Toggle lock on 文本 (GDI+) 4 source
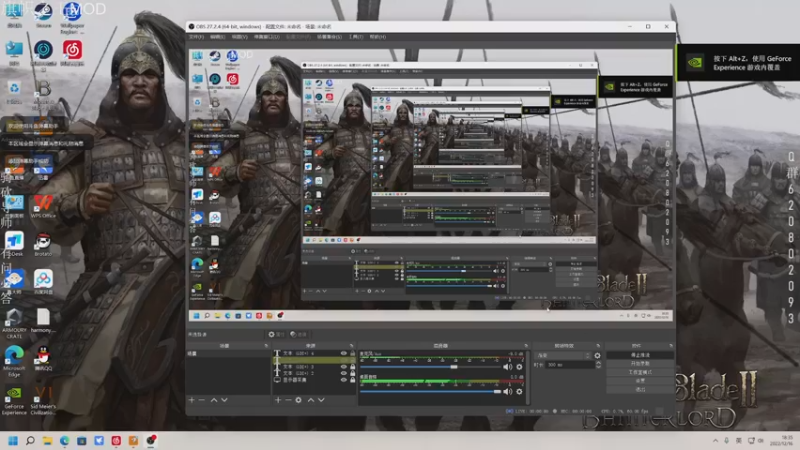The image size is (800, 450). [x=353, y=354]
